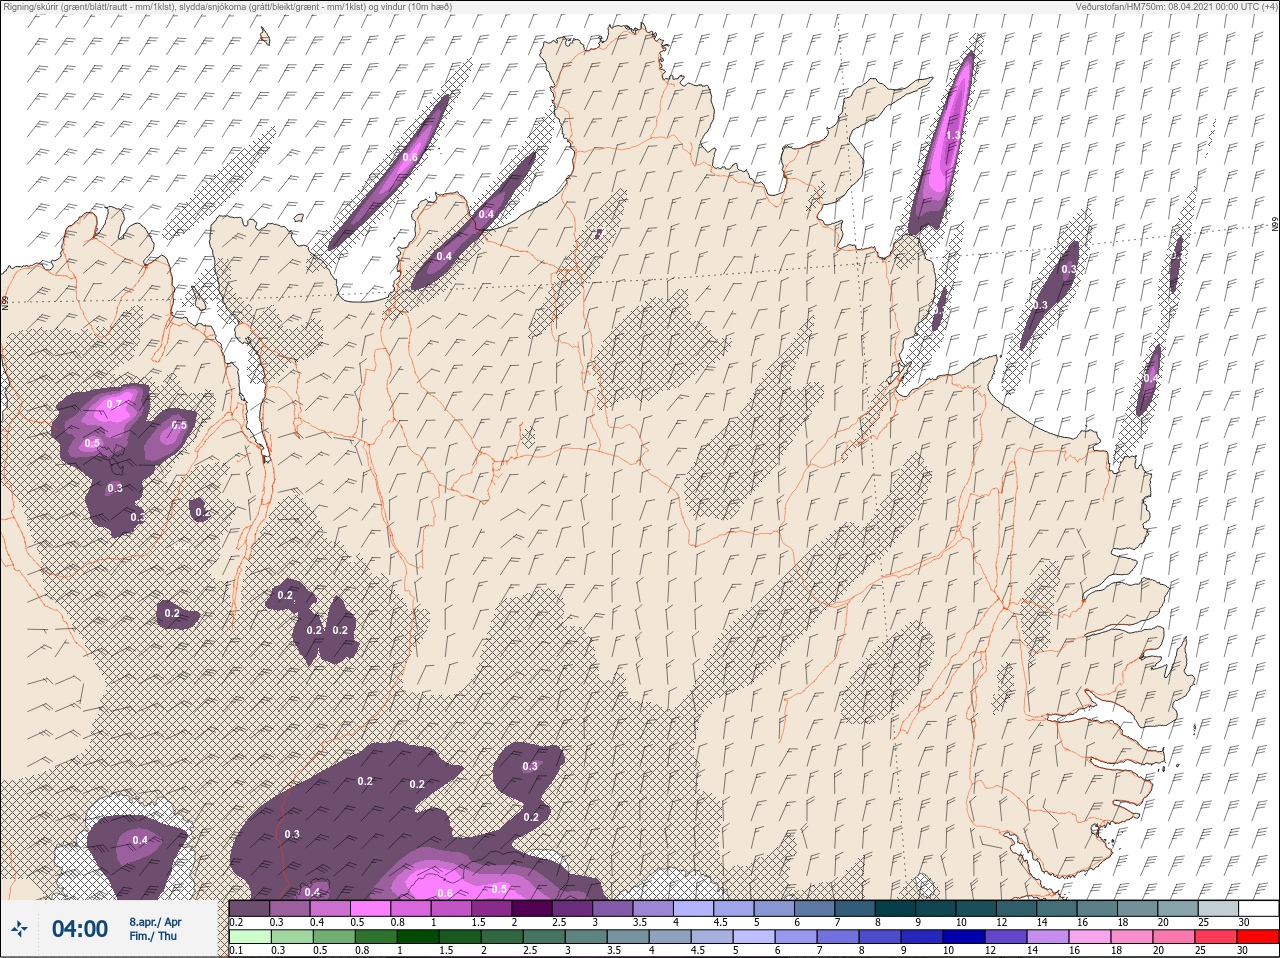1280x958 pixels.
Task: Click the N99 label on the right map edge
Action: click(x=1275, y=226)
